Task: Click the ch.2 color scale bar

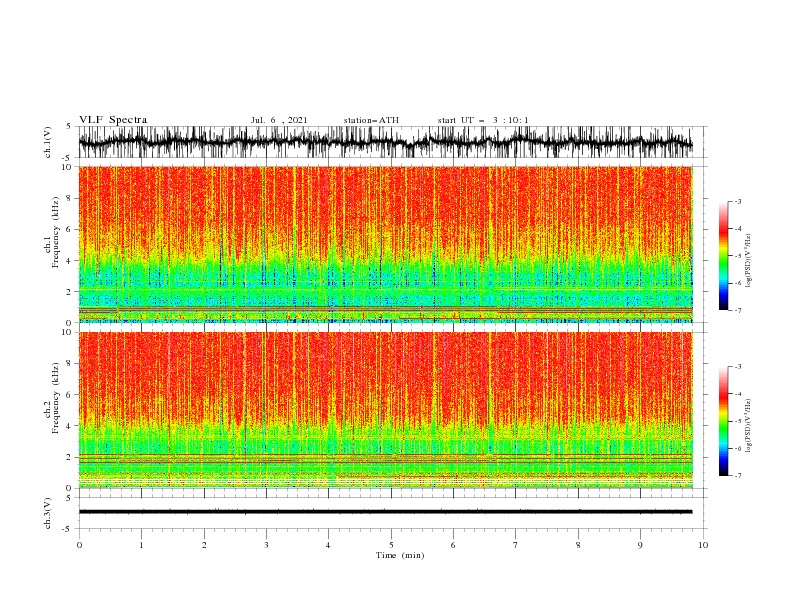Action: pyautogui.click(x=724, y=421)
